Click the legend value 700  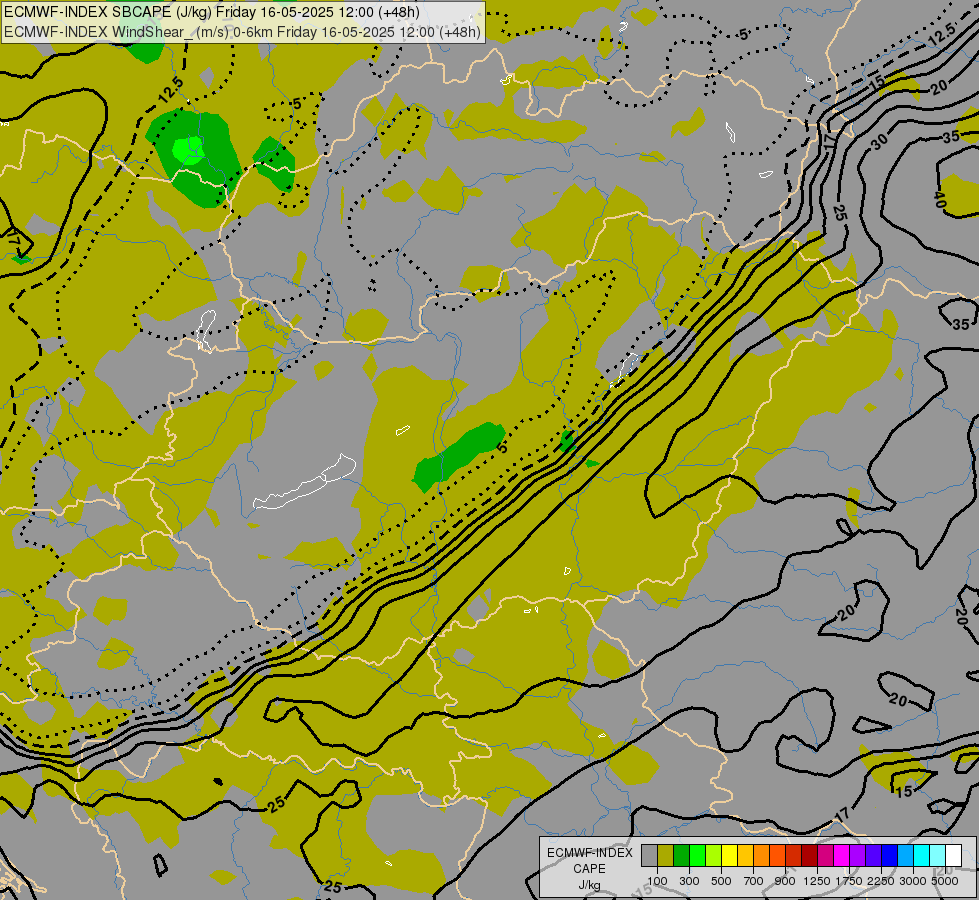754,881
